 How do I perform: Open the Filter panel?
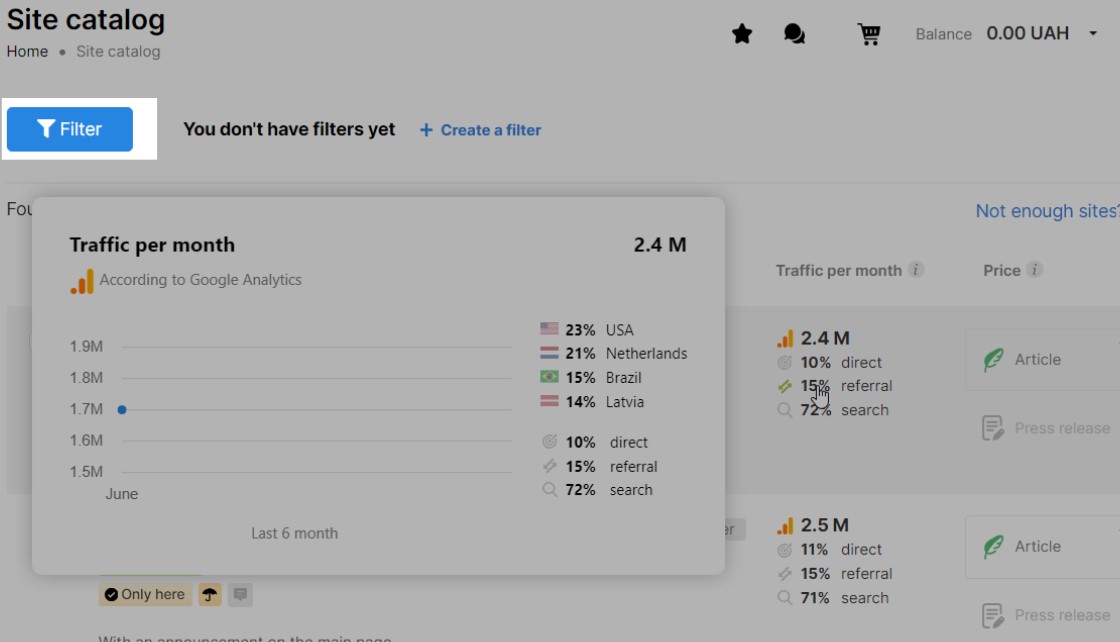point(70,129)
